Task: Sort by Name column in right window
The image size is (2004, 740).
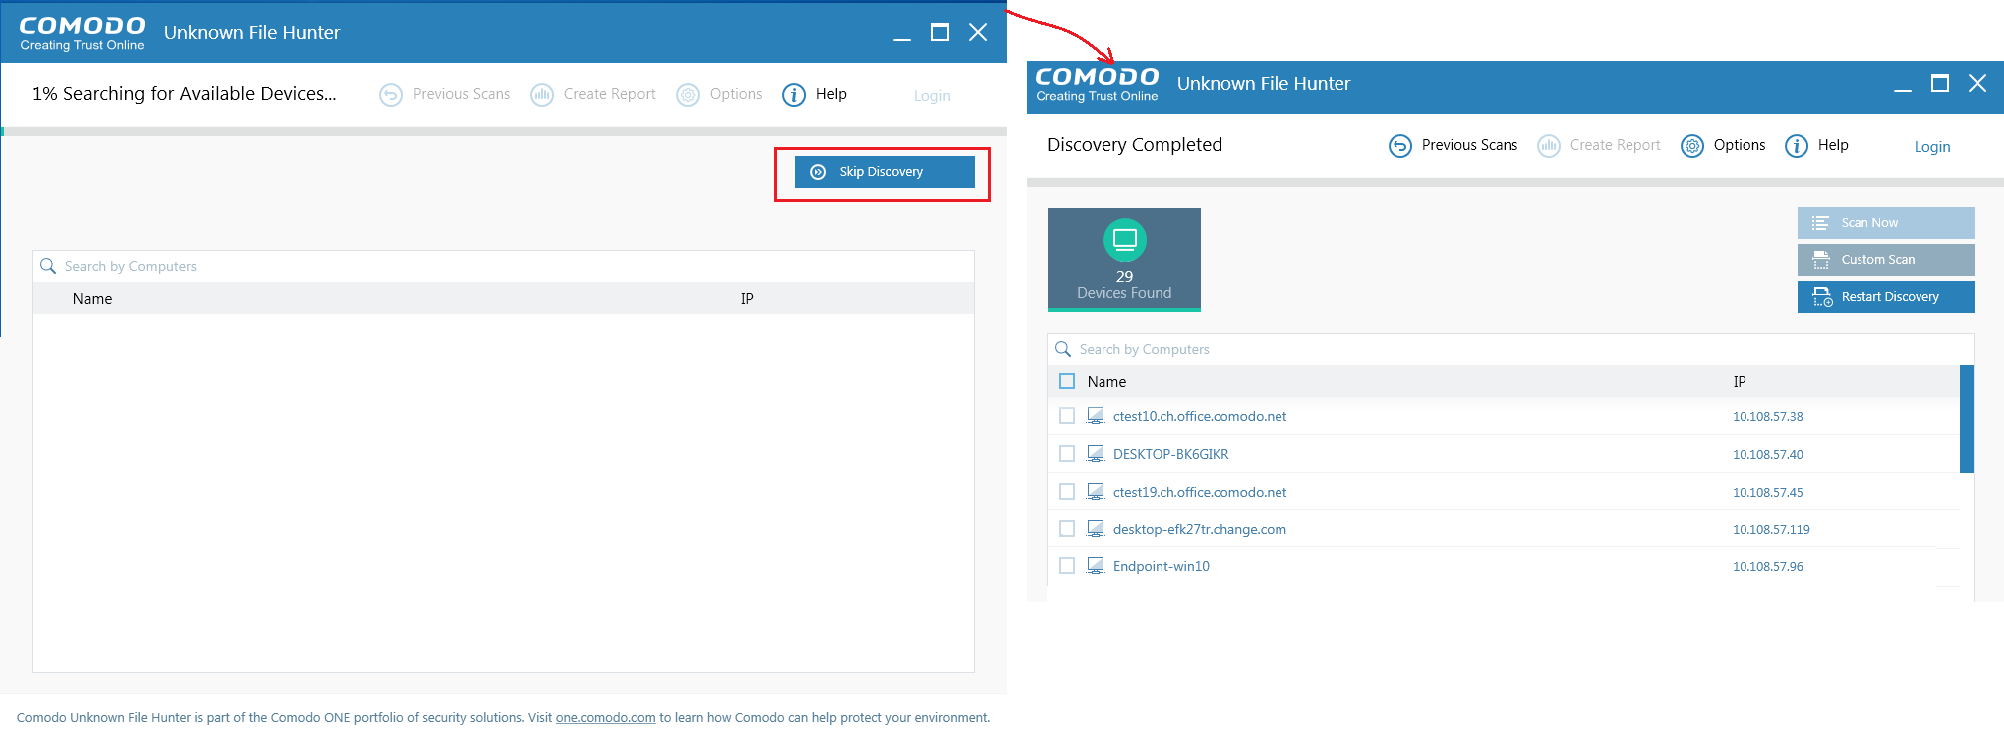Action: (1107, 382)
